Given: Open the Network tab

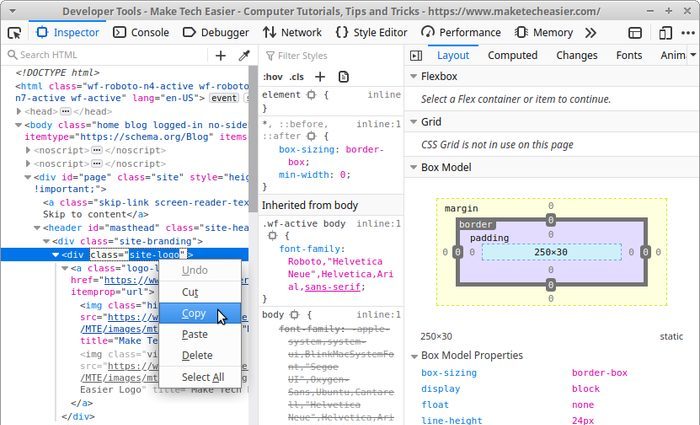Looking at the screenshot, I should pyautogui.click(x=292, y=33).
